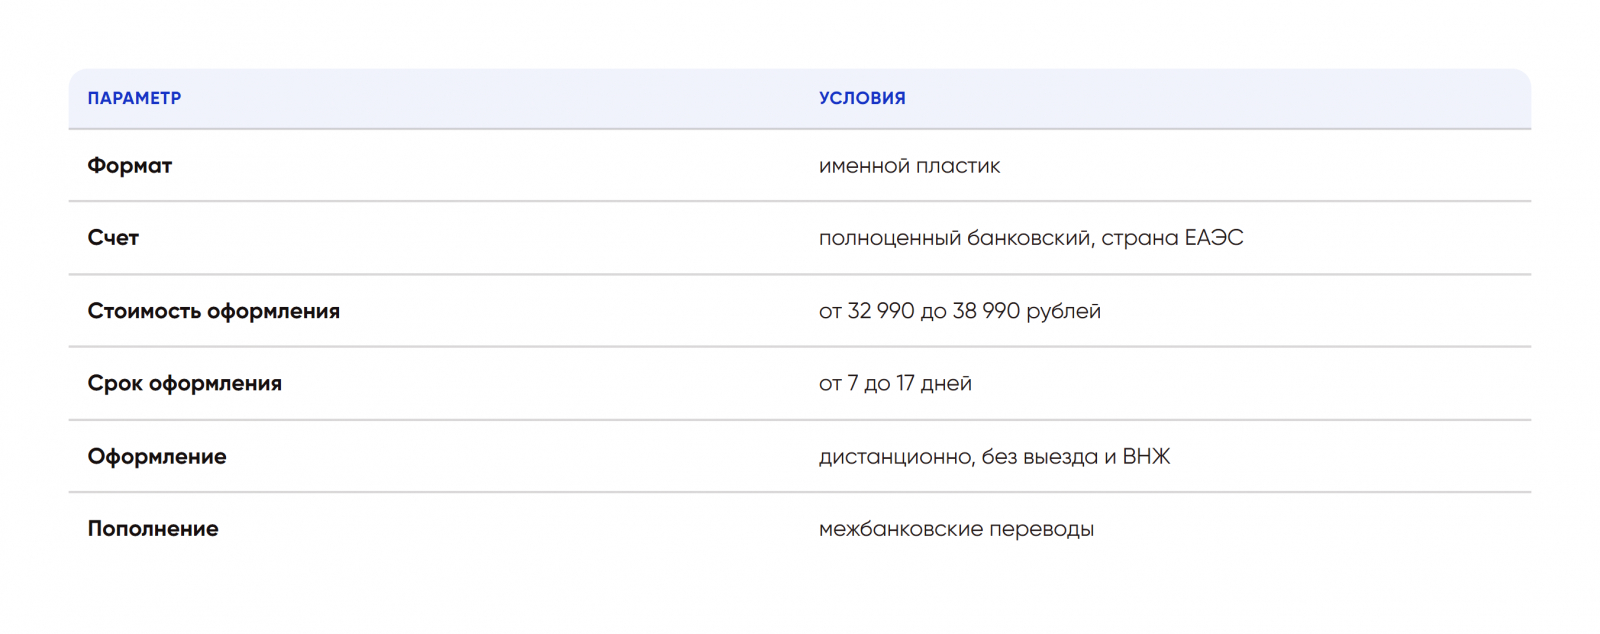Click the word рублей in the cost row

1064,311
